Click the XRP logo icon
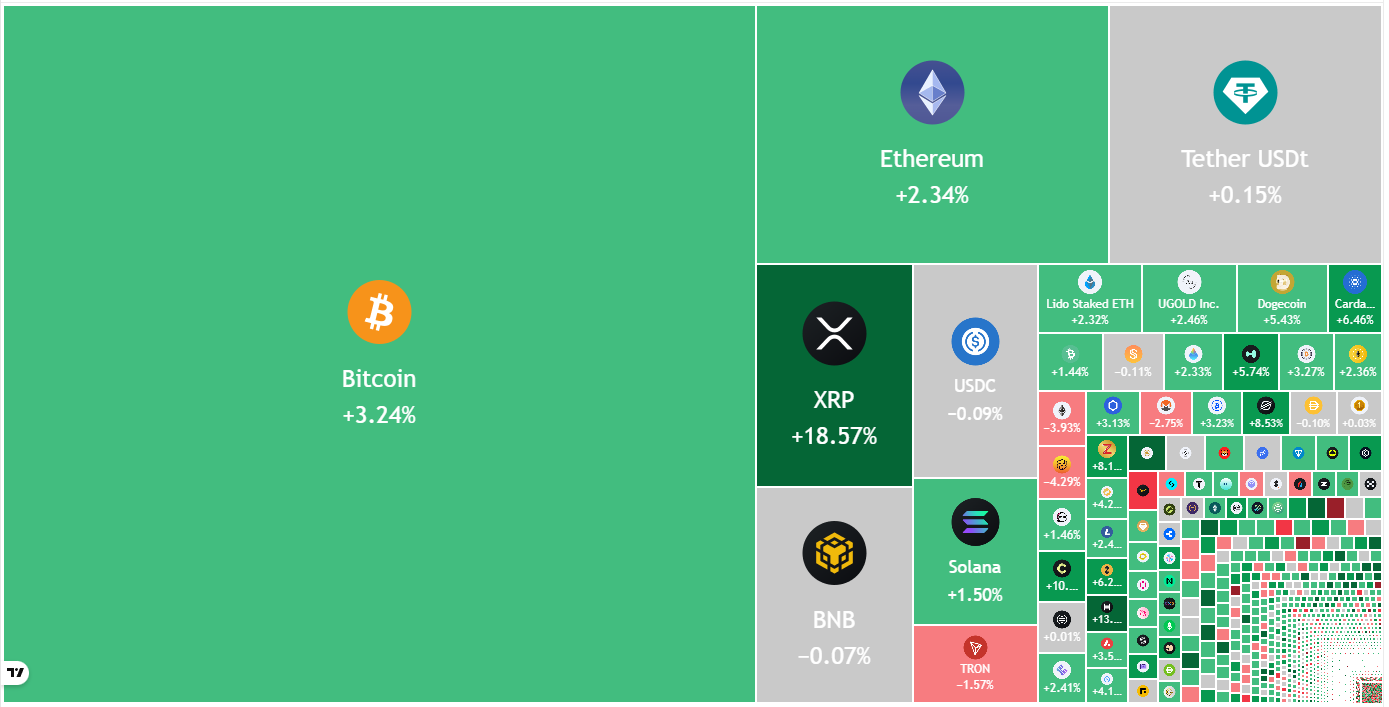The height and width of the screenshot is (707, 1389). tap(834, 333)
